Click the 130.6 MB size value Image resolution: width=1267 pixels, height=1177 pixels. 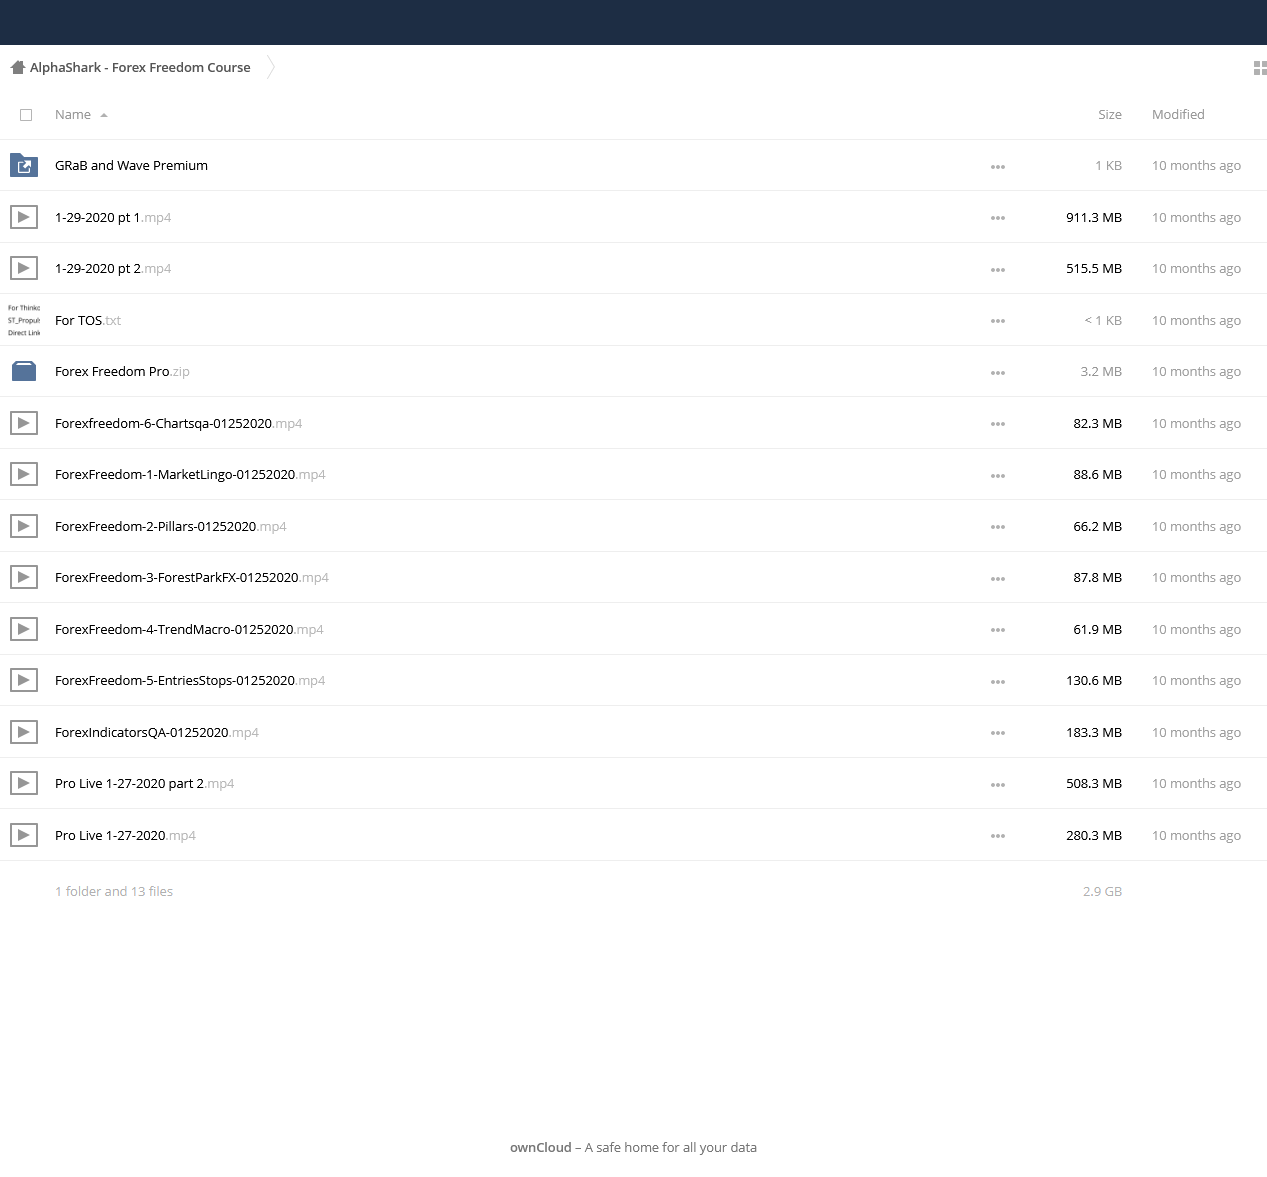click(x=1094, y=681)
